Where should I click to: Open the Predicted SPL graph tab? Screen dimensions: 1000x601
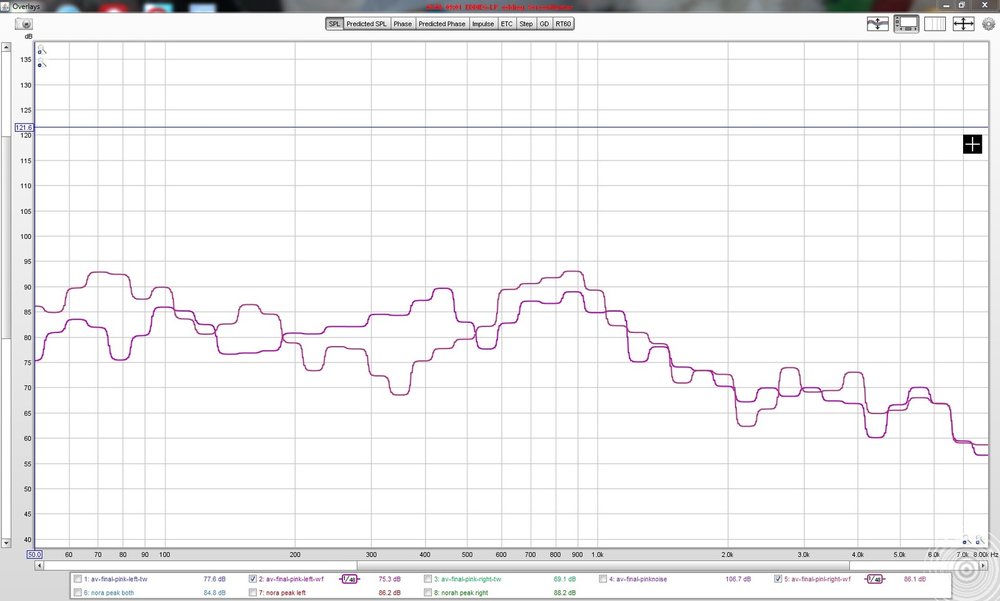tap(367, 24)
